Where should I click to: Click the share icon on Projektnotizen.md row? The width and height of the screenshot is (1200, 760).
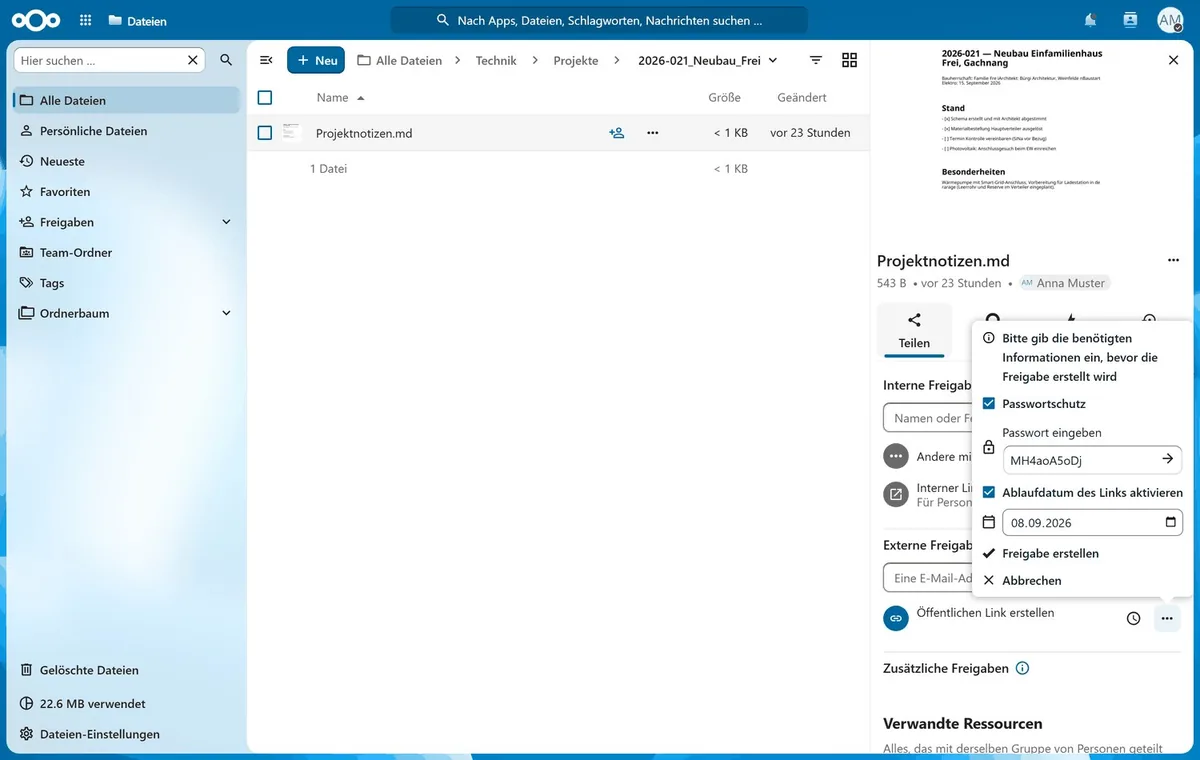[617, 133]
